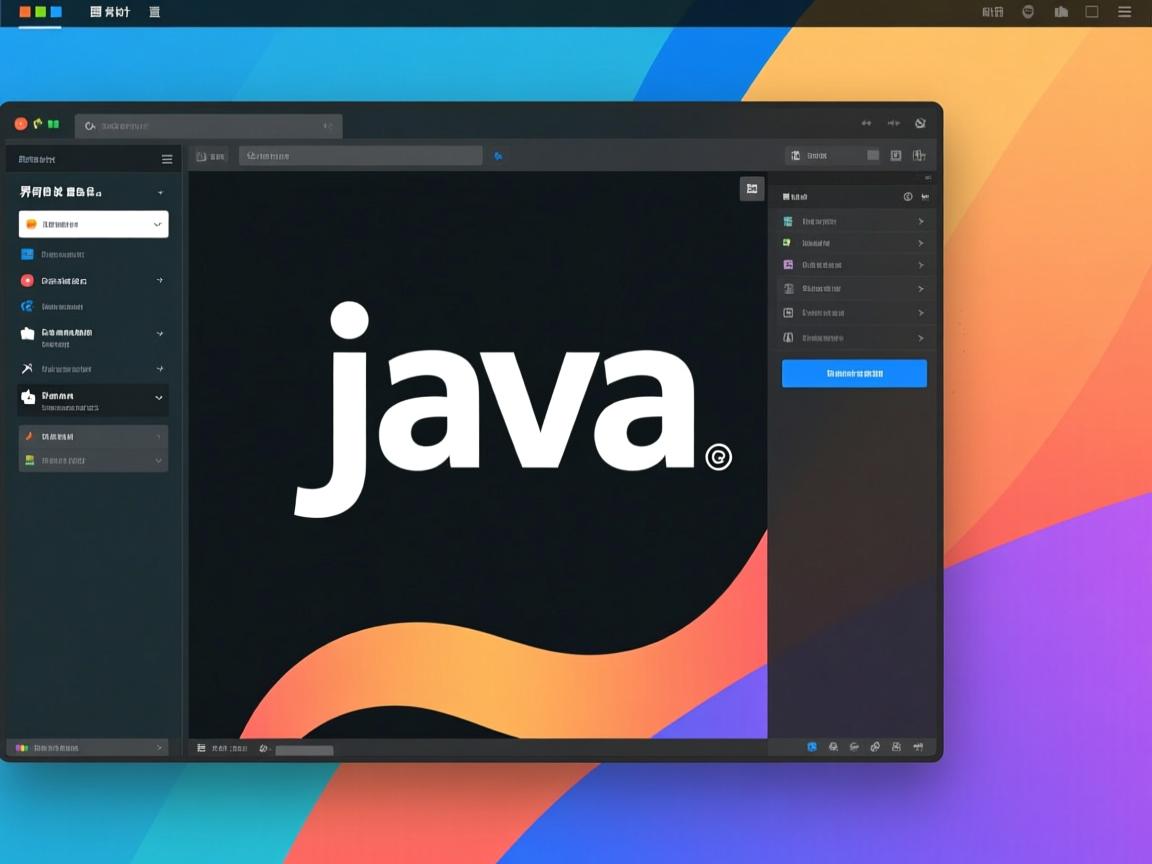
Task: Click the camera icon on the Java preview
Action: point(752,188)
